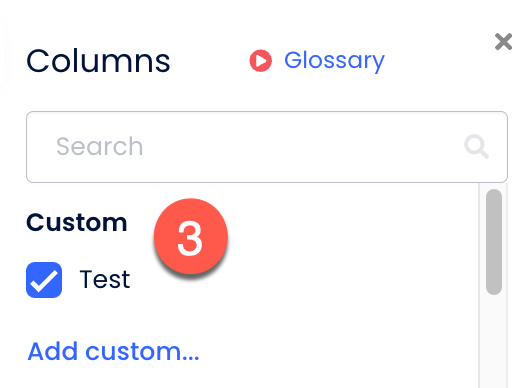
Task: Click the red number 3 badge
Action: pyautogui.click(x=191, y=236)
